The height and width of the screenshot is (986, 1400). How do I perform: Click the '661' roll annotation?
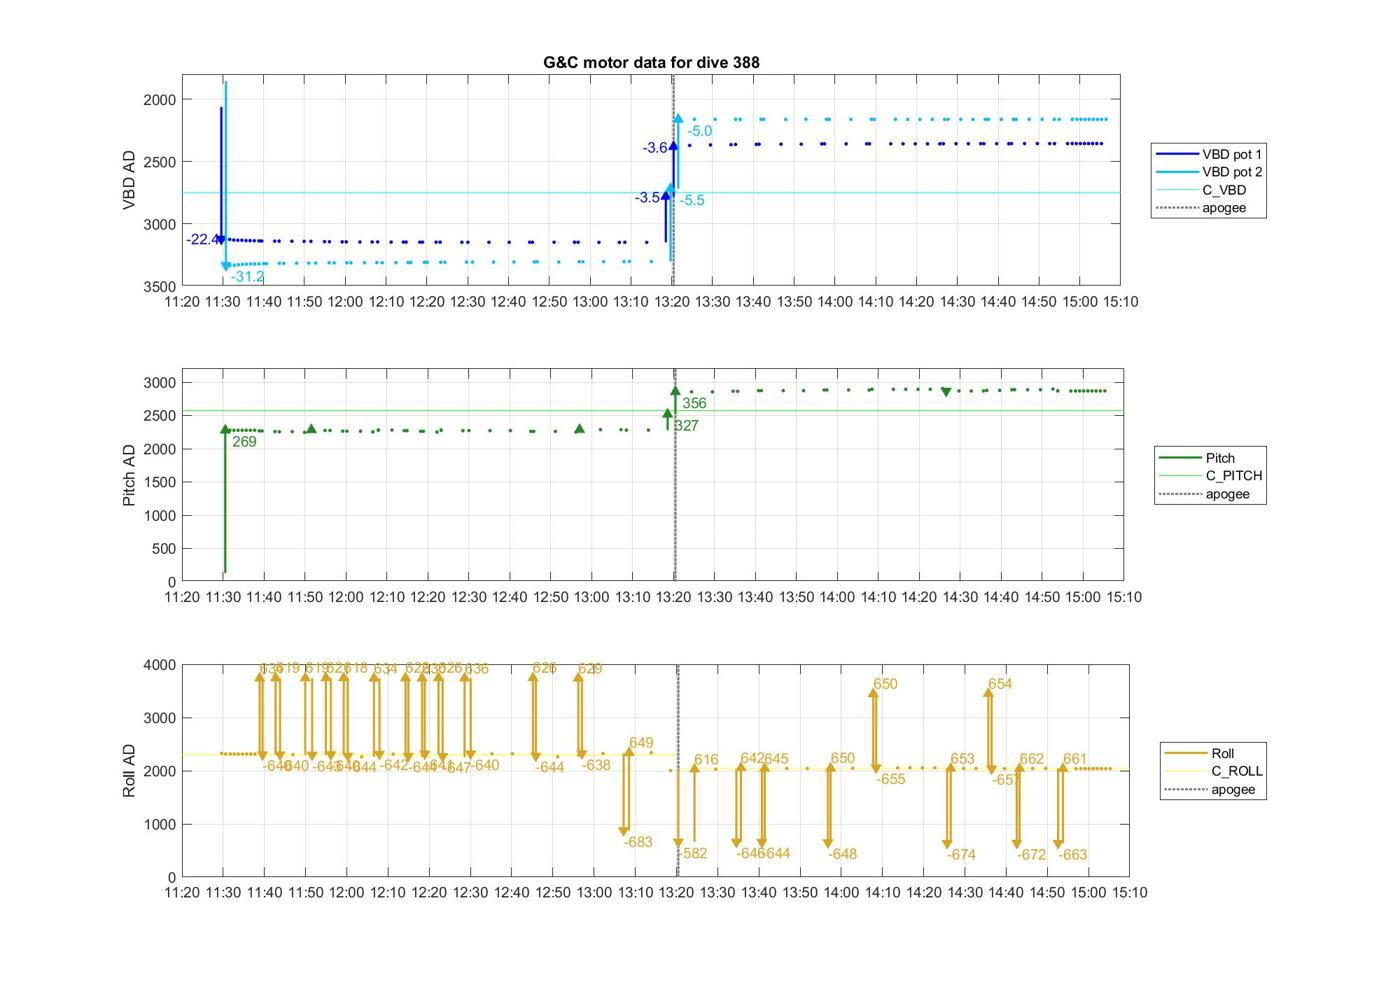pyautogui.click(x=1074, y=759)
